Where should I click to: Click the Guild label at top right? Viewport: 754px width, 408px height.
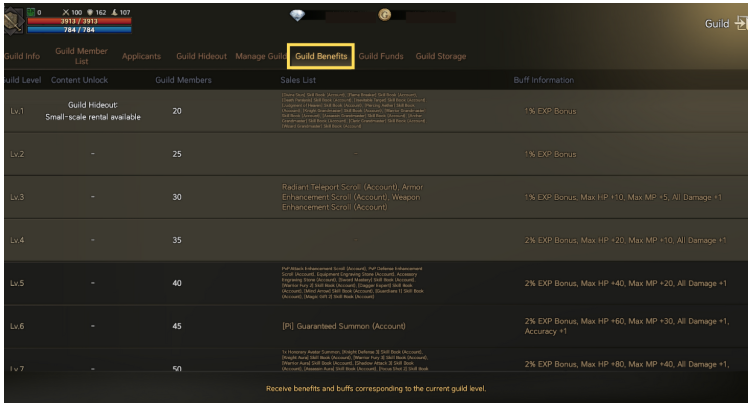click(x=716, y=24)
